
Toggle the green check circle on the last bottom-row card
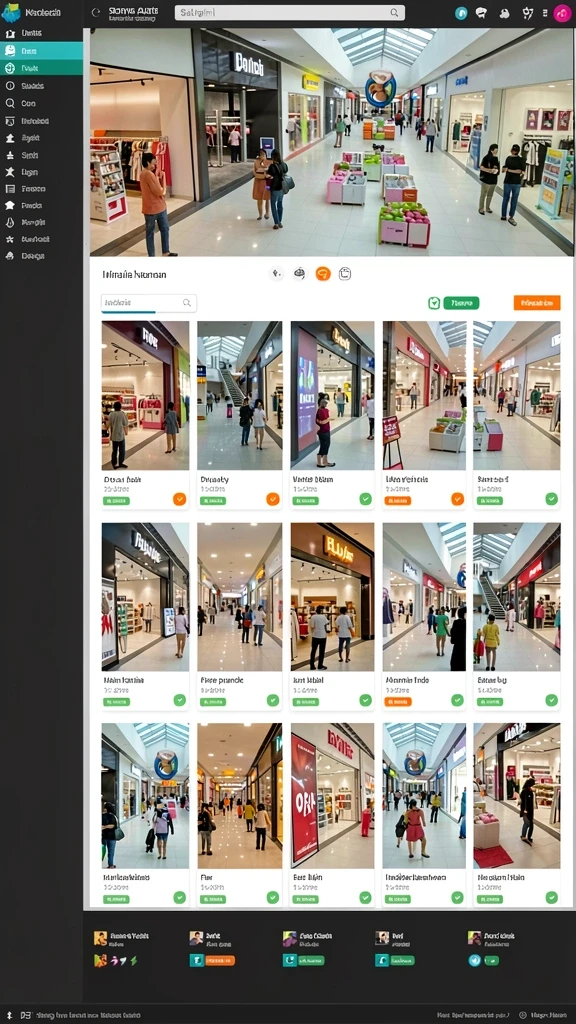pyautogui.click(x=552, y=897)
